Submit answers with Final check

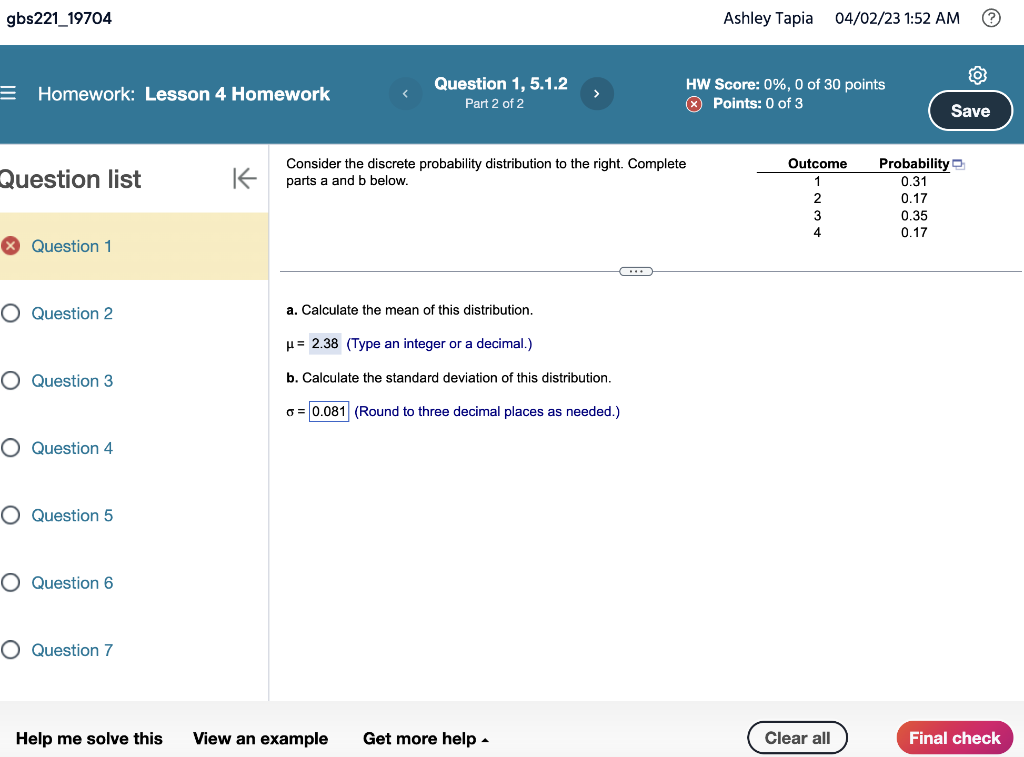[954, 737]
